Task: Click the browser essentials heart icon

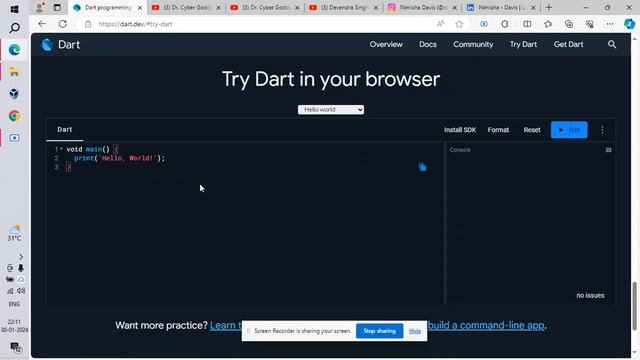Action: click(x=589, y=24)
